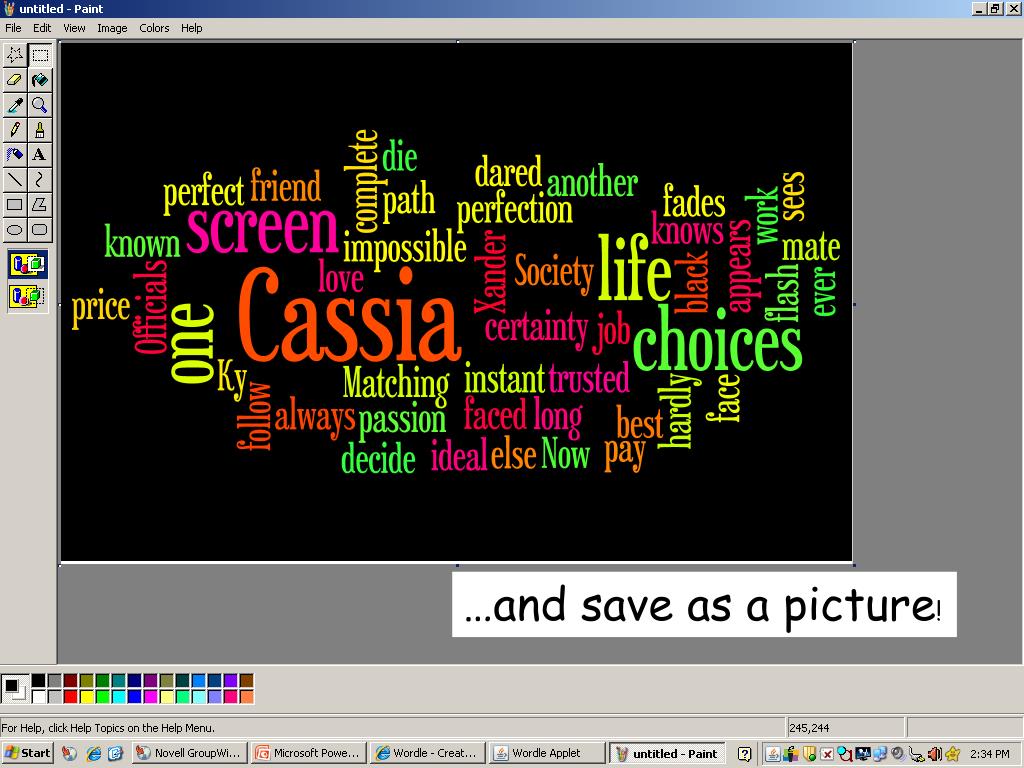This screenshot has height=768, width=1024.
Task: Launch Internet Explorer from Quick Launch
Action: pos(93,754)
